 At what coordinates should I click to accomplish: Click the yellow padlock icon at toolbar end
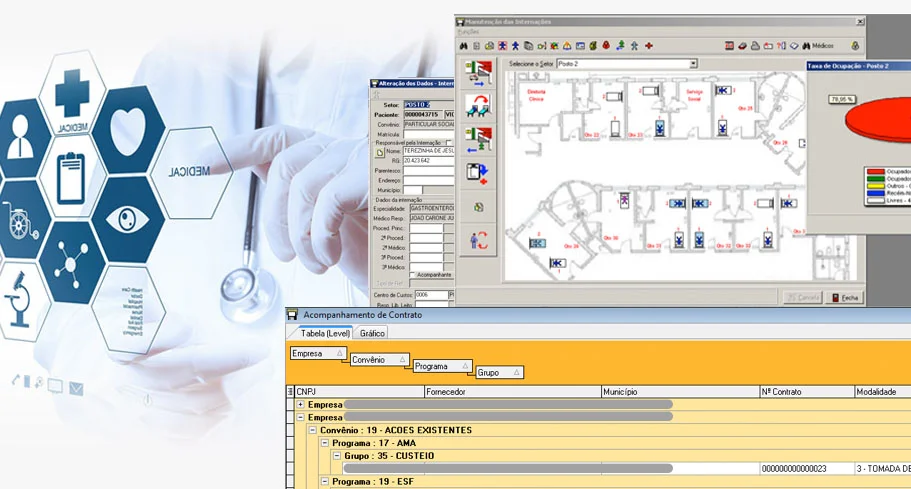(x=855, y=46)
